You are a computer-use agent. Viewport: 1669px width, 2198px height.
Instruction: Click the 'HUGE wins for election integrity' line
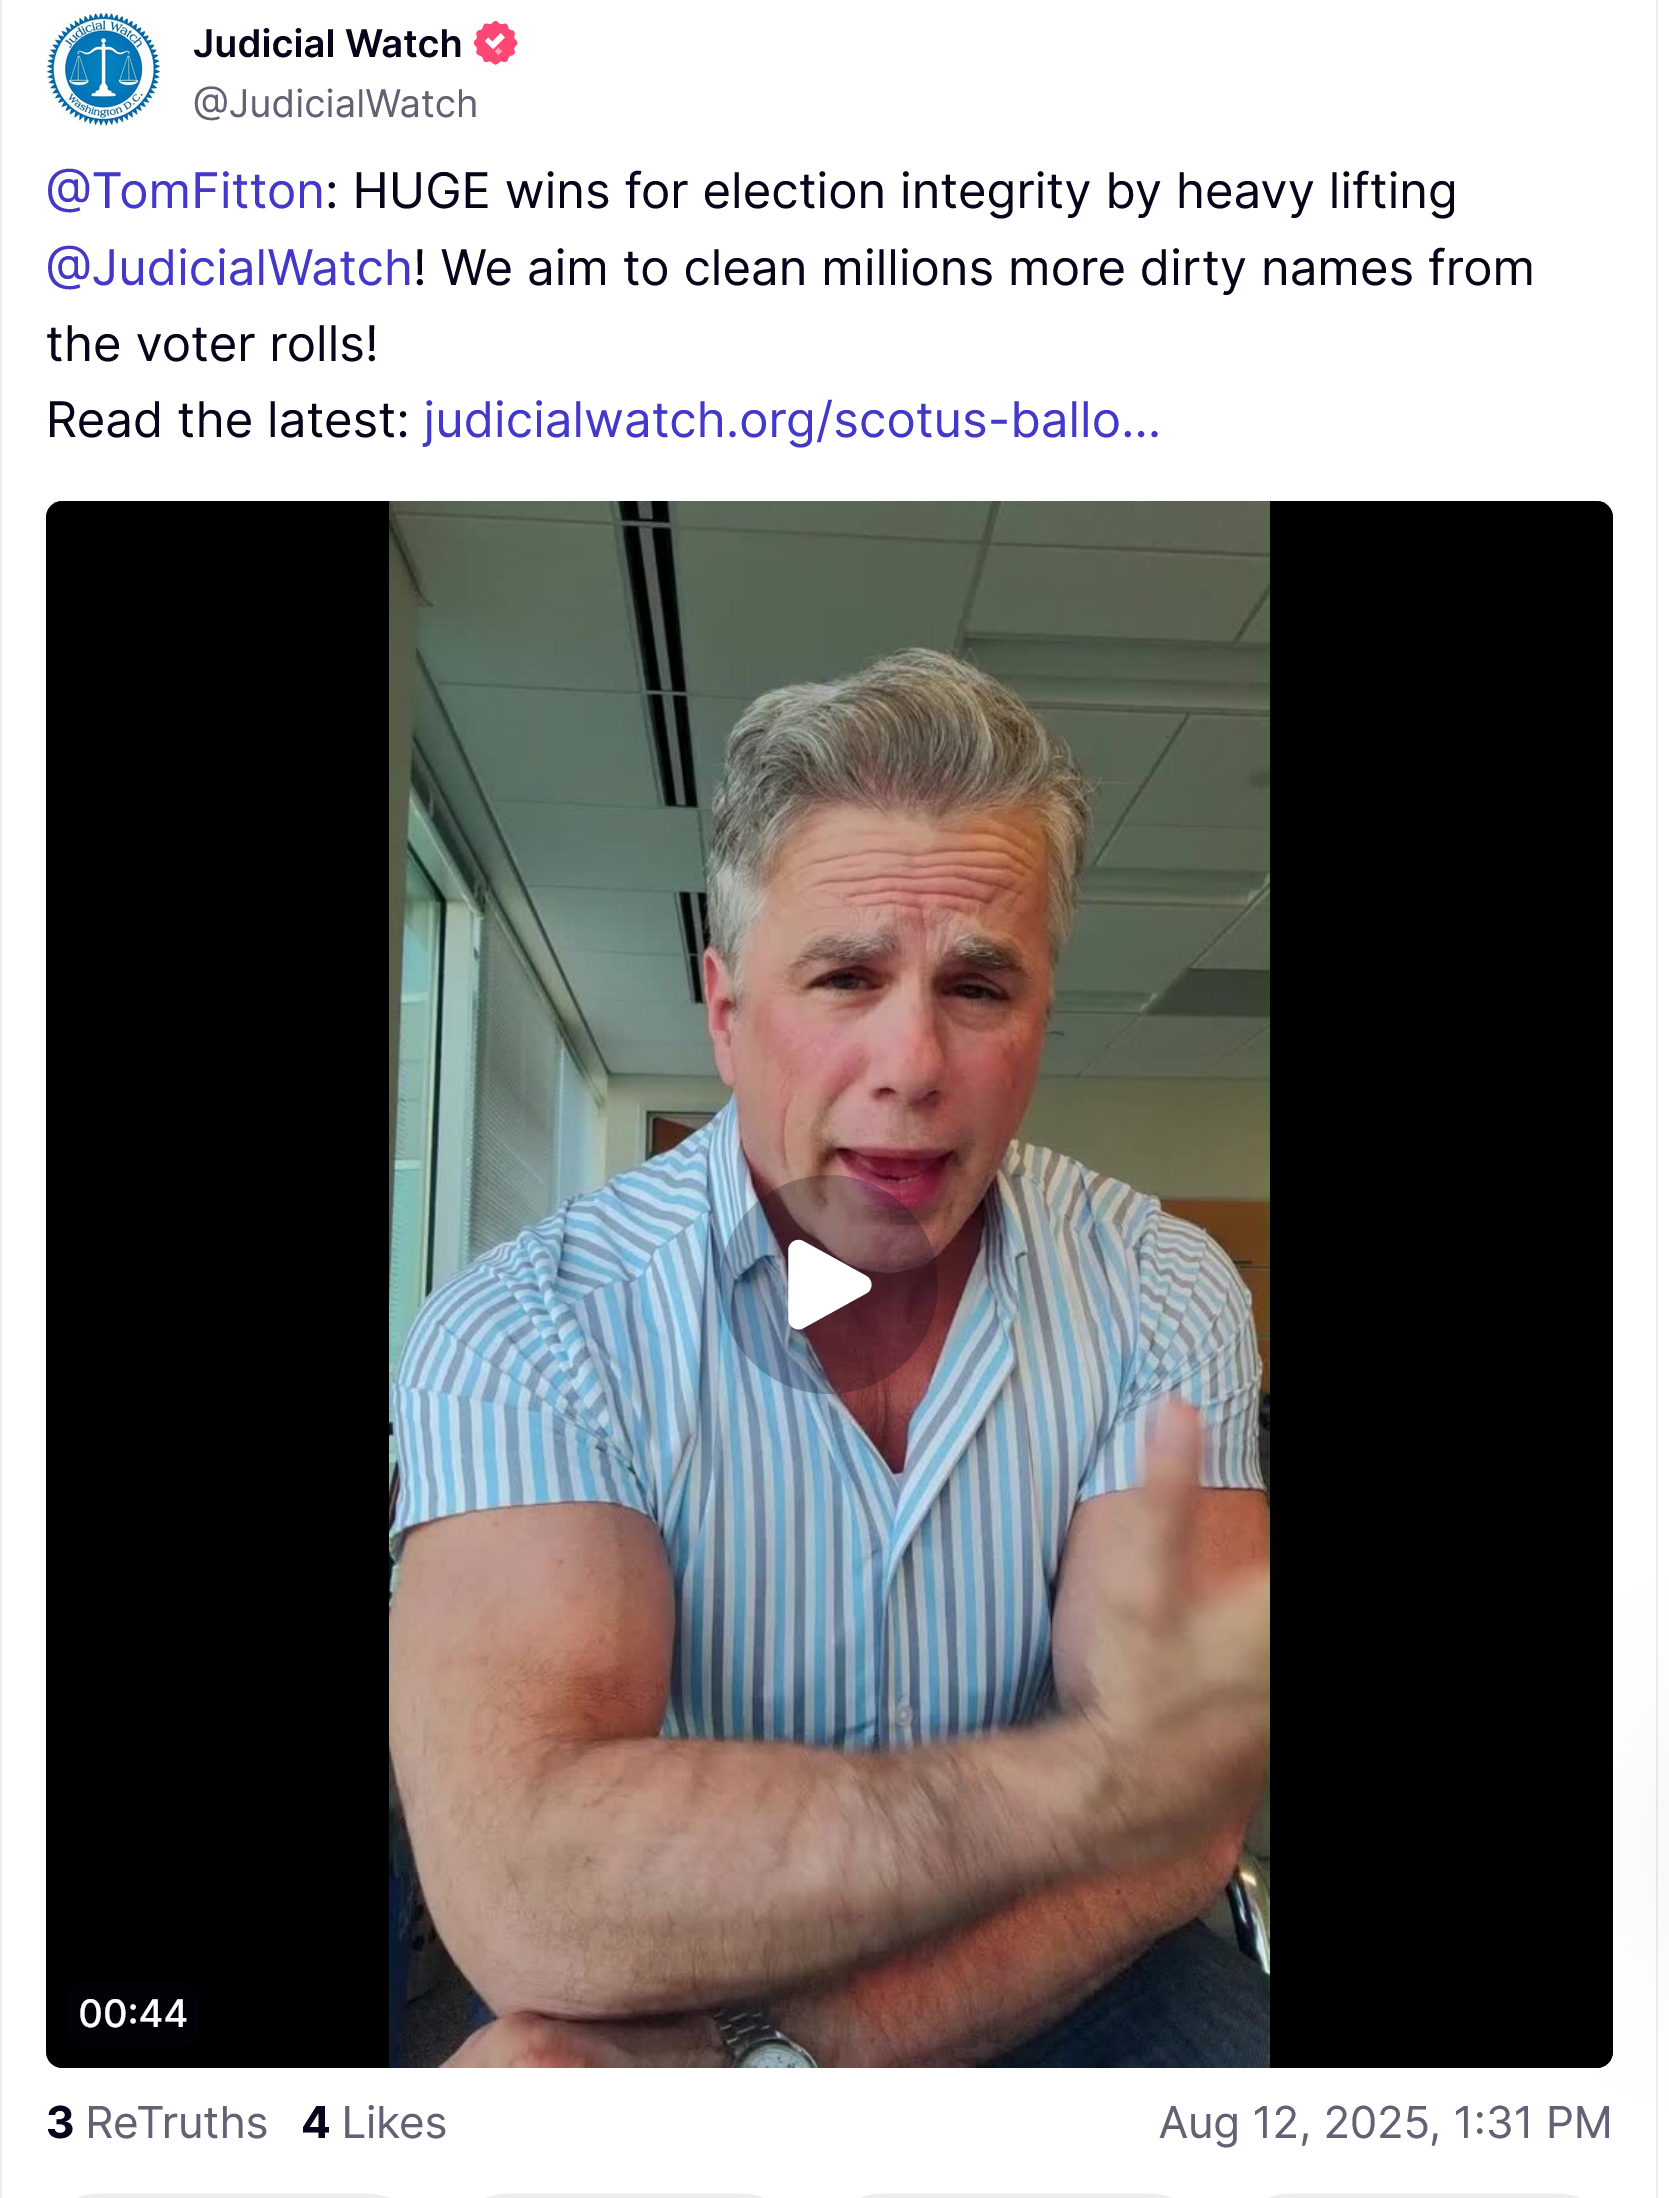point(721,191)
